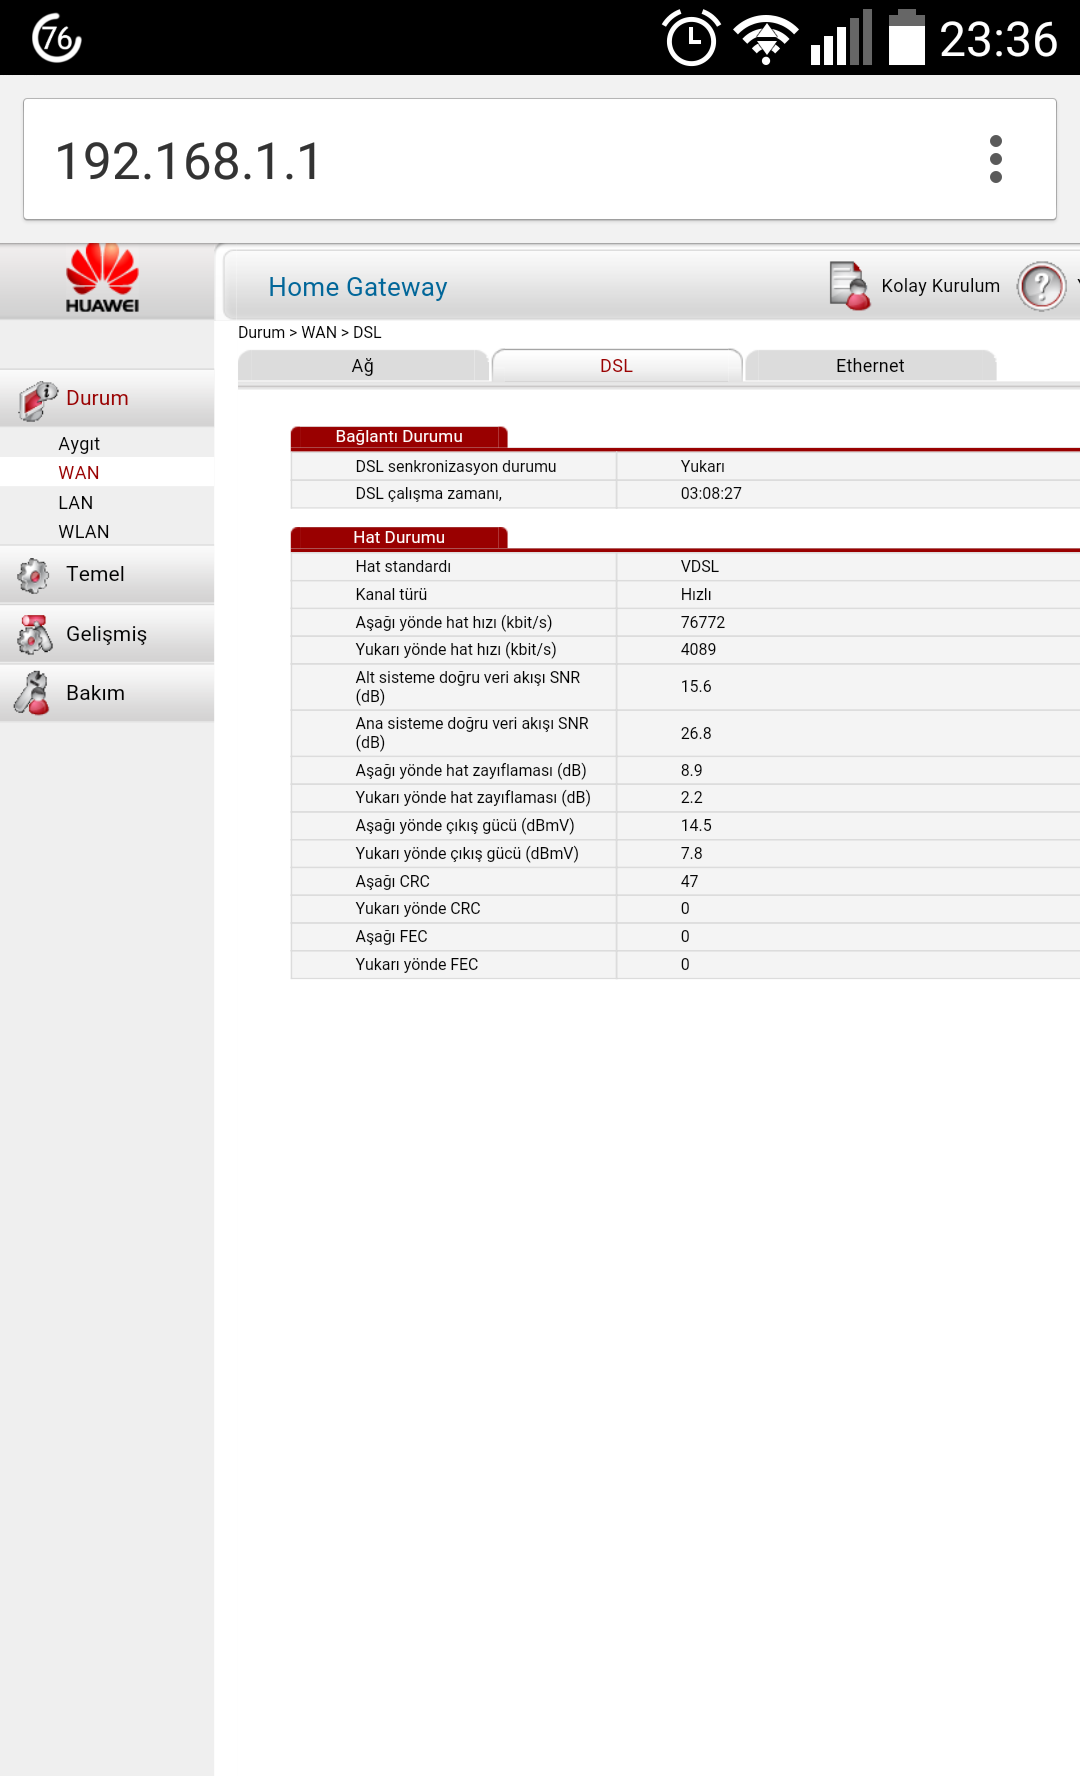Click the Huawei logo
1080x1776 pixels.
click(102, 279)
